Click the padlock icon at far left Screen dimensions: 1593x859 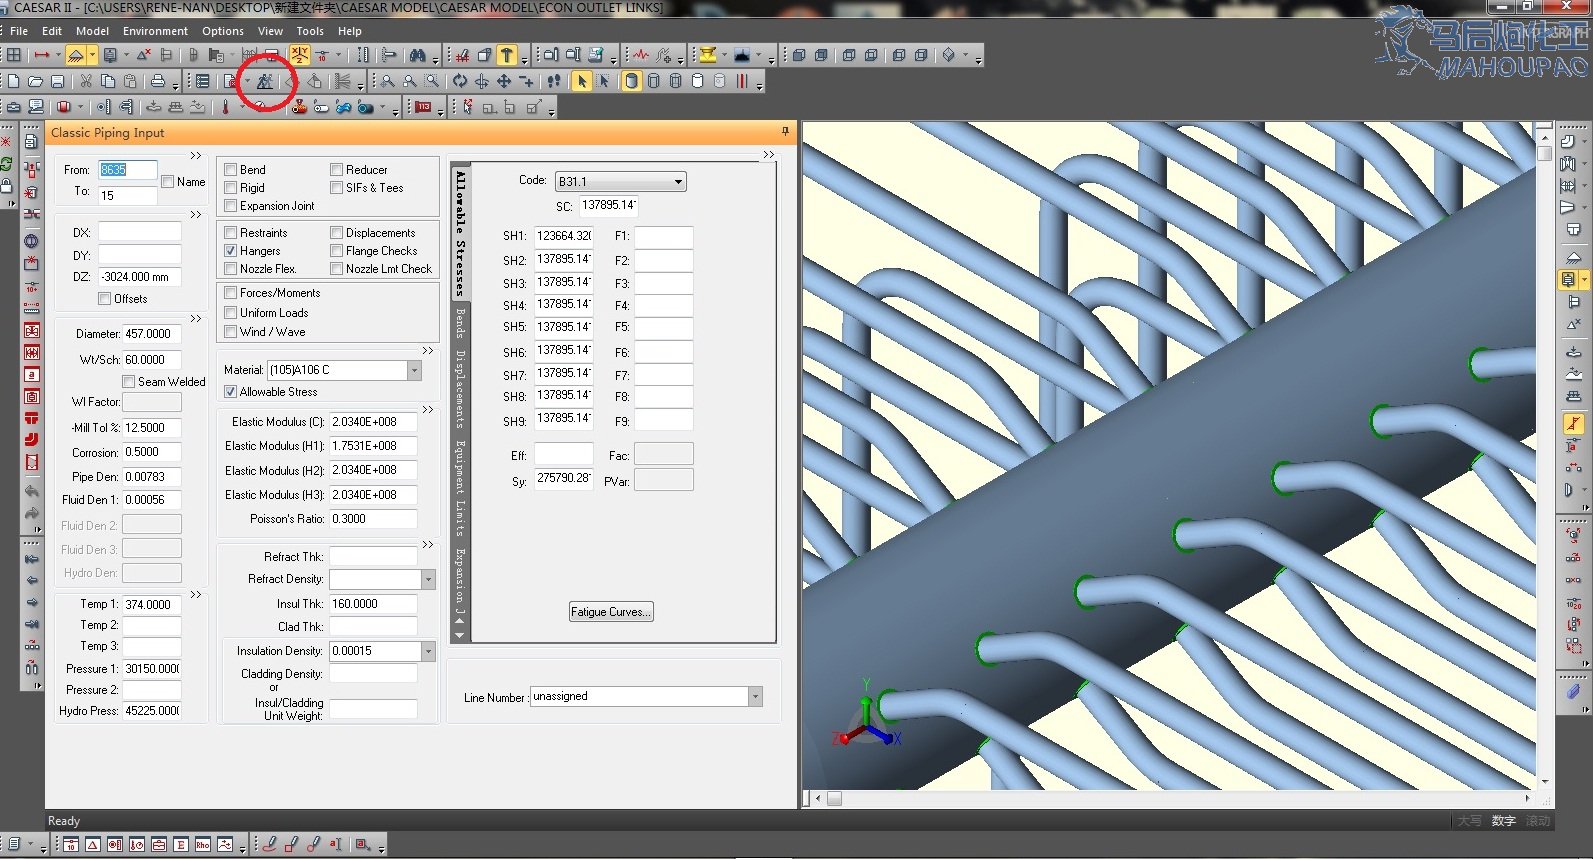tap(7, 187)
